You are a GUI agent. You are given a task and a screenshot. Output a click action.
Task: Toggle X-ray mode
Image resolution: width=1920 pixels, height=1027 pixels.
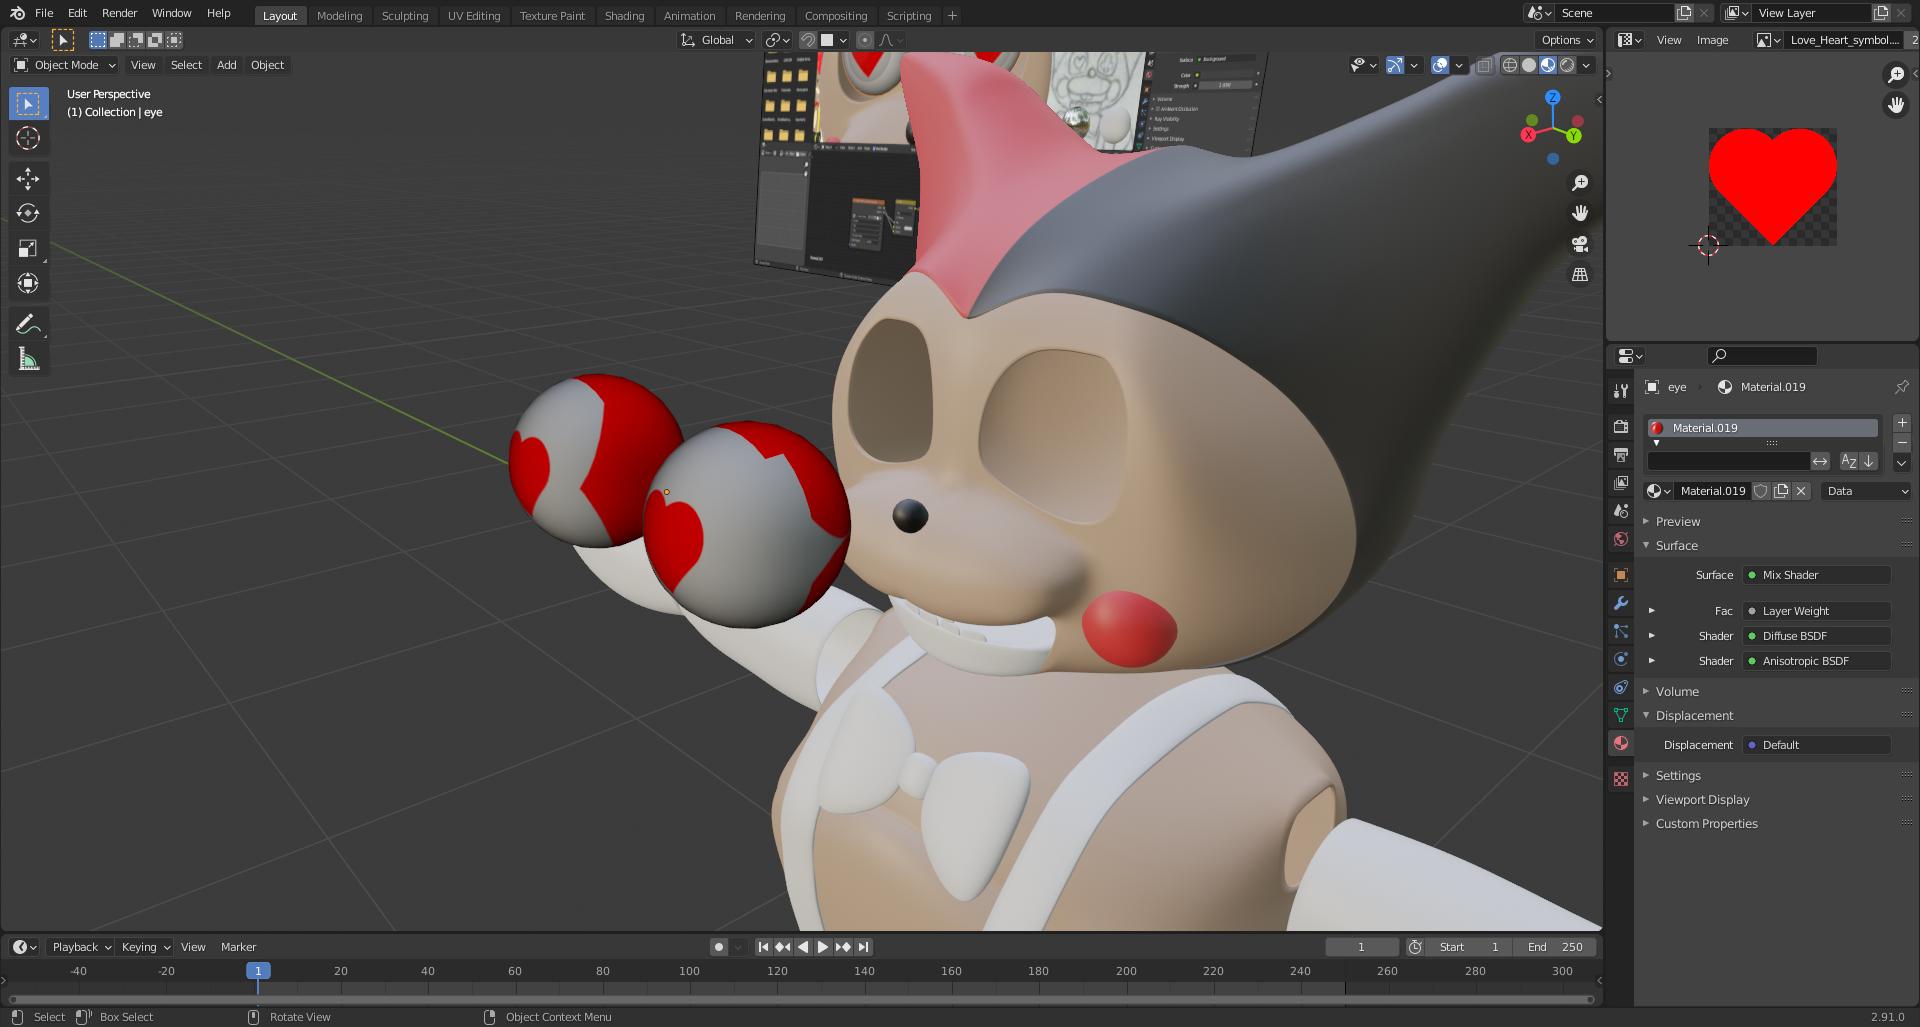(x=1485, y=65)
